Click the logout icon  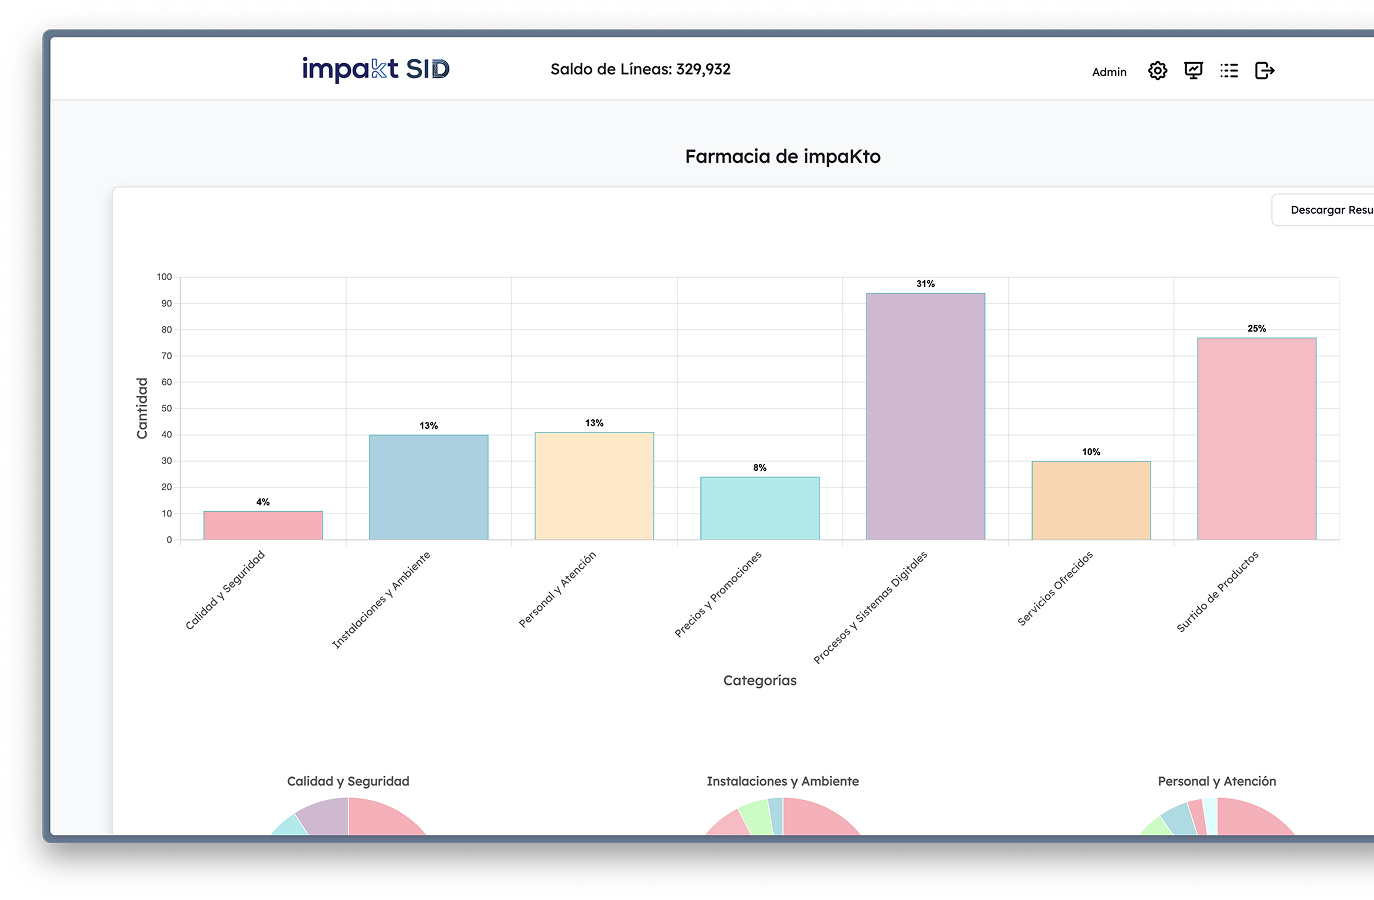click(x=1265, y=70)
